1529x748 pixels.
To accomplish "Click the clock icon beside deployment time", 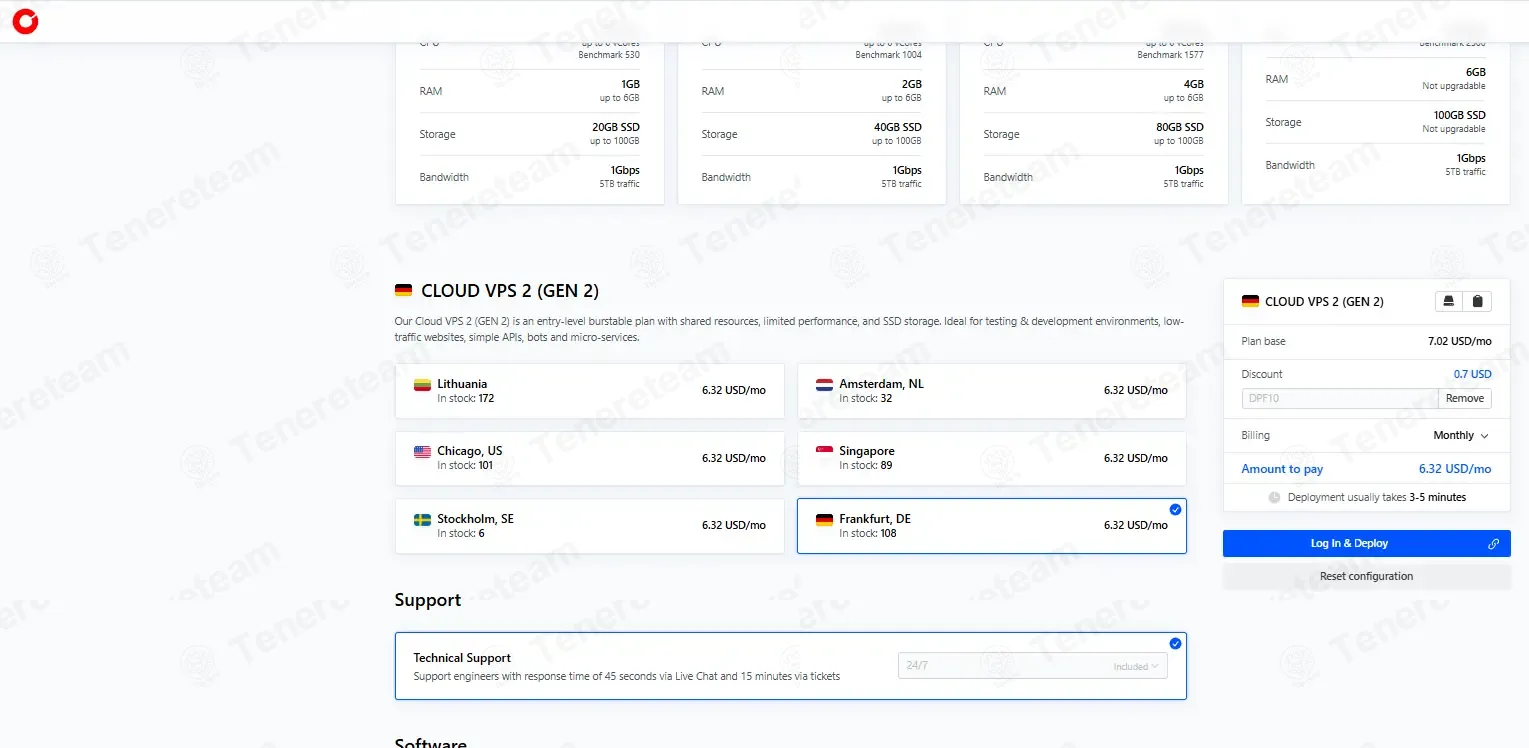I will pos(1274,497).
